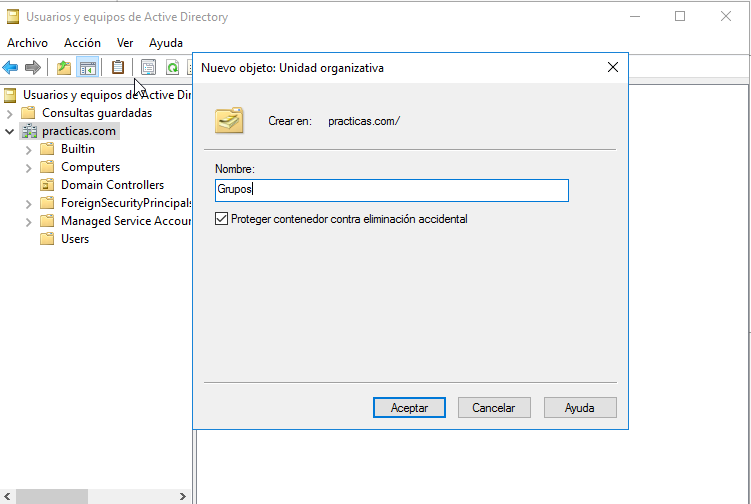Click the Nombre text field
This screenshot has height=504, width=751.
pyautogui.click(x=391, y=190)
